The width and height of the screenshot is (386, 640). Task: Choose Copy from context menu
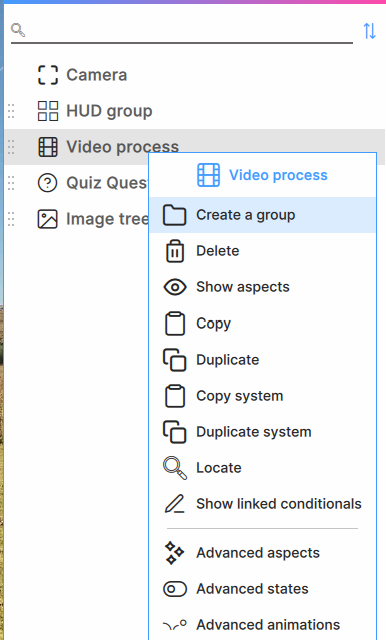(x=262, y=324)
